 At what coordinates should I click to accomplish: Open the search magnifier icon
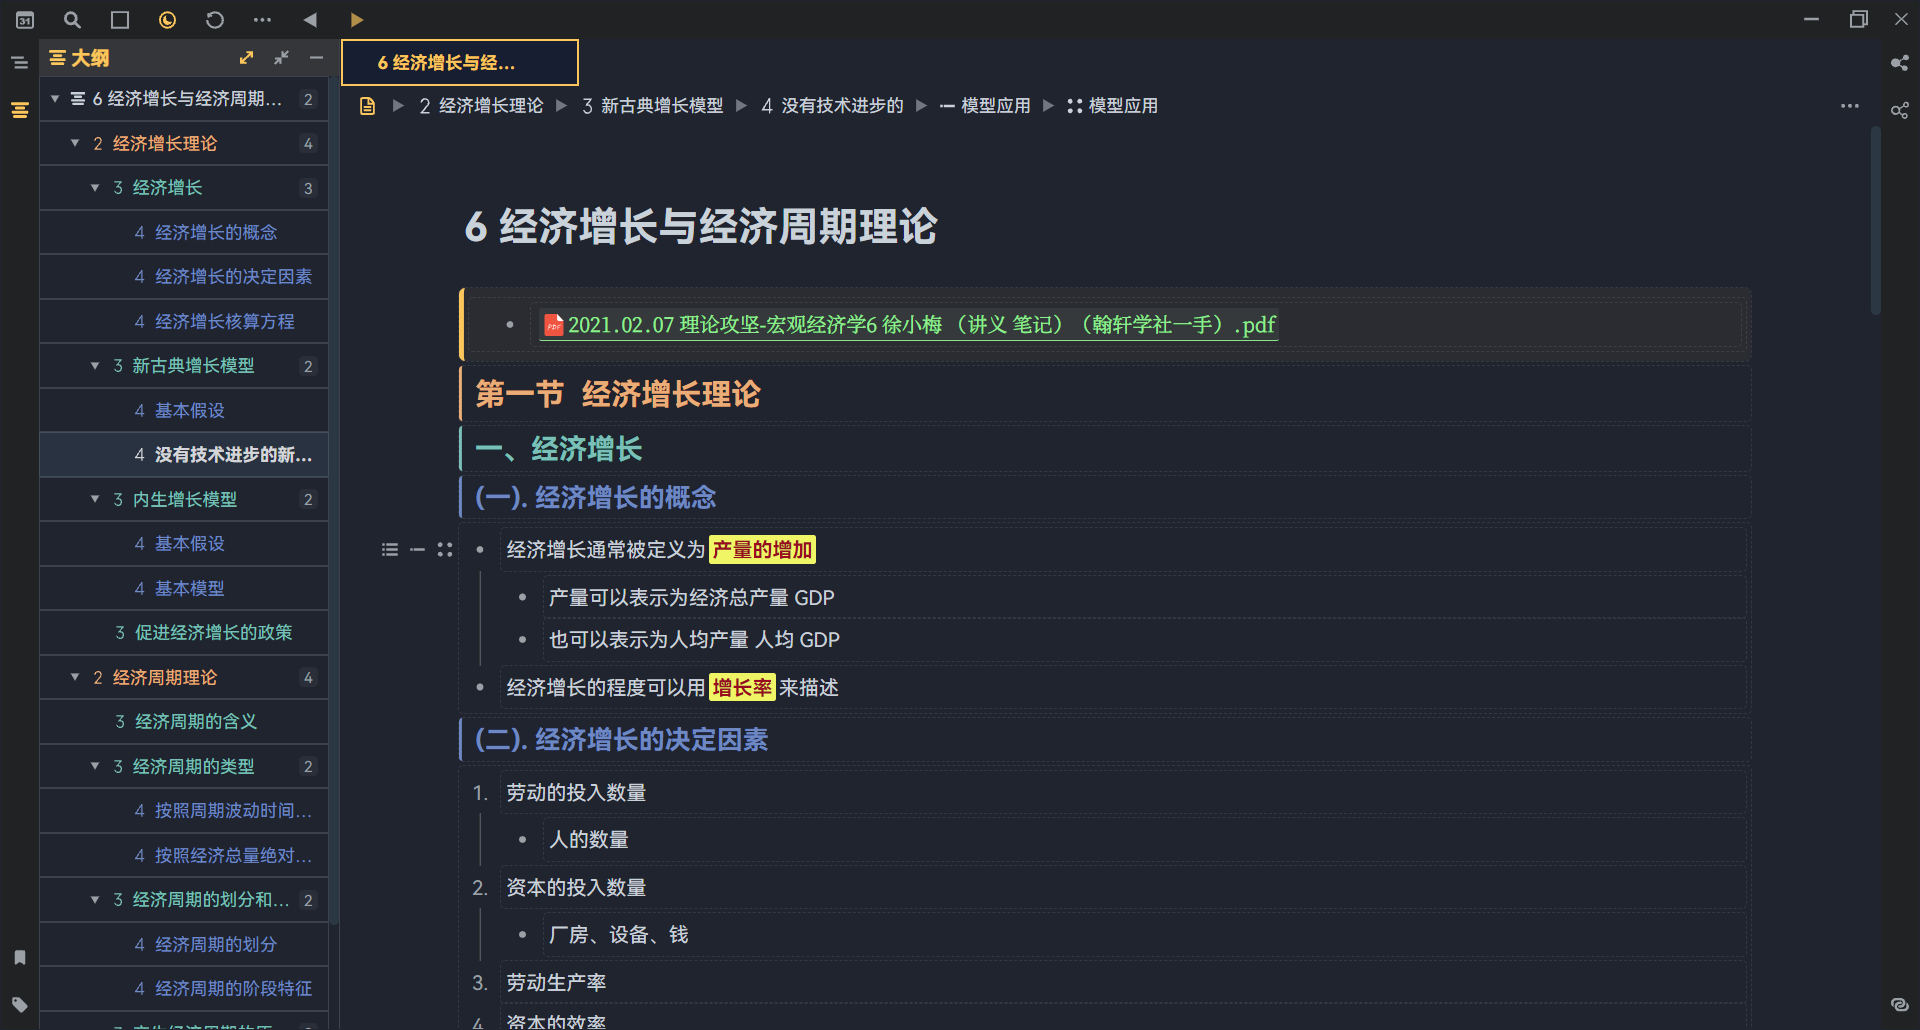click(72, 20)
